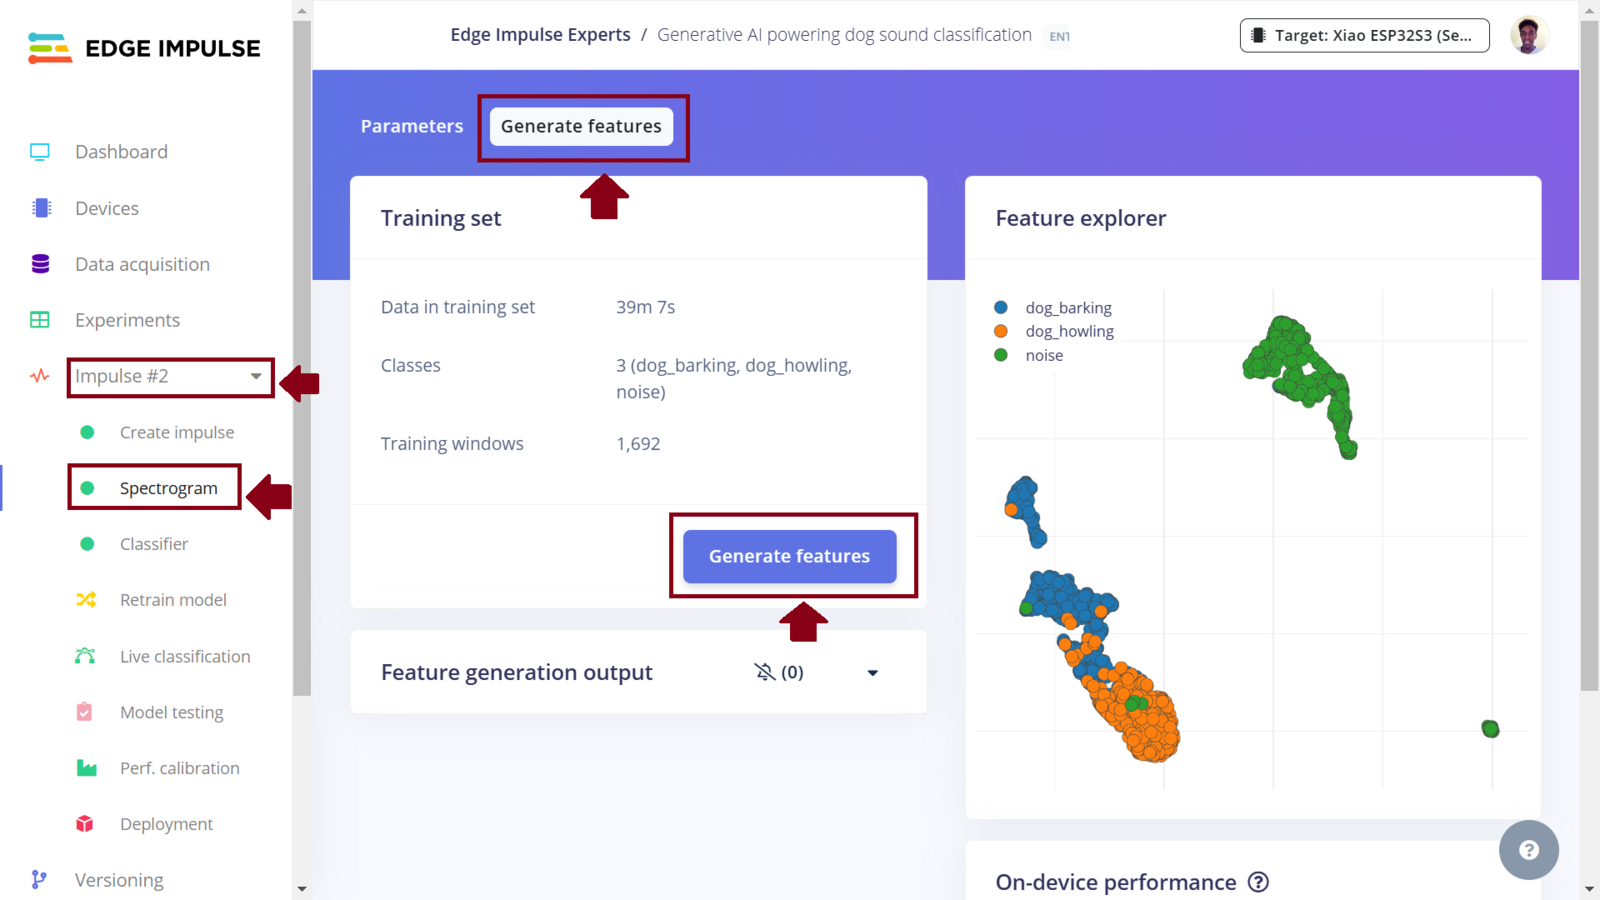Open Data acquisition
The image size is (1600, 900).
142,264
